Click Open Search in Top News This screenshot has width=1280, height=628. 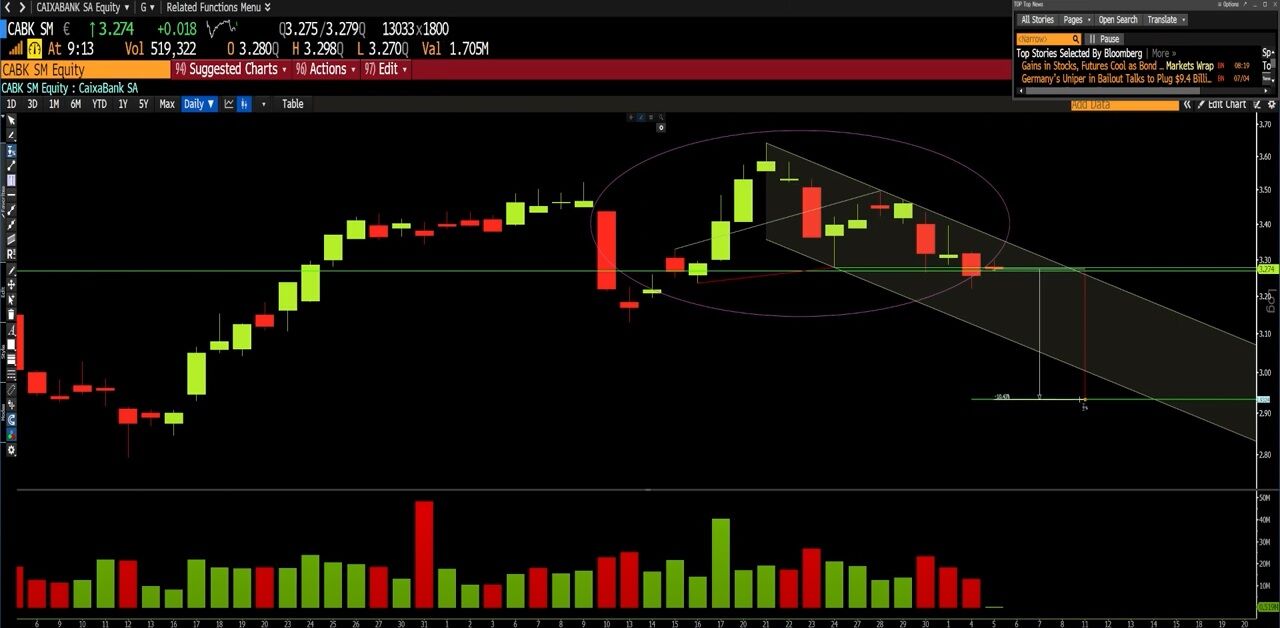click(x=1118, y=20)
